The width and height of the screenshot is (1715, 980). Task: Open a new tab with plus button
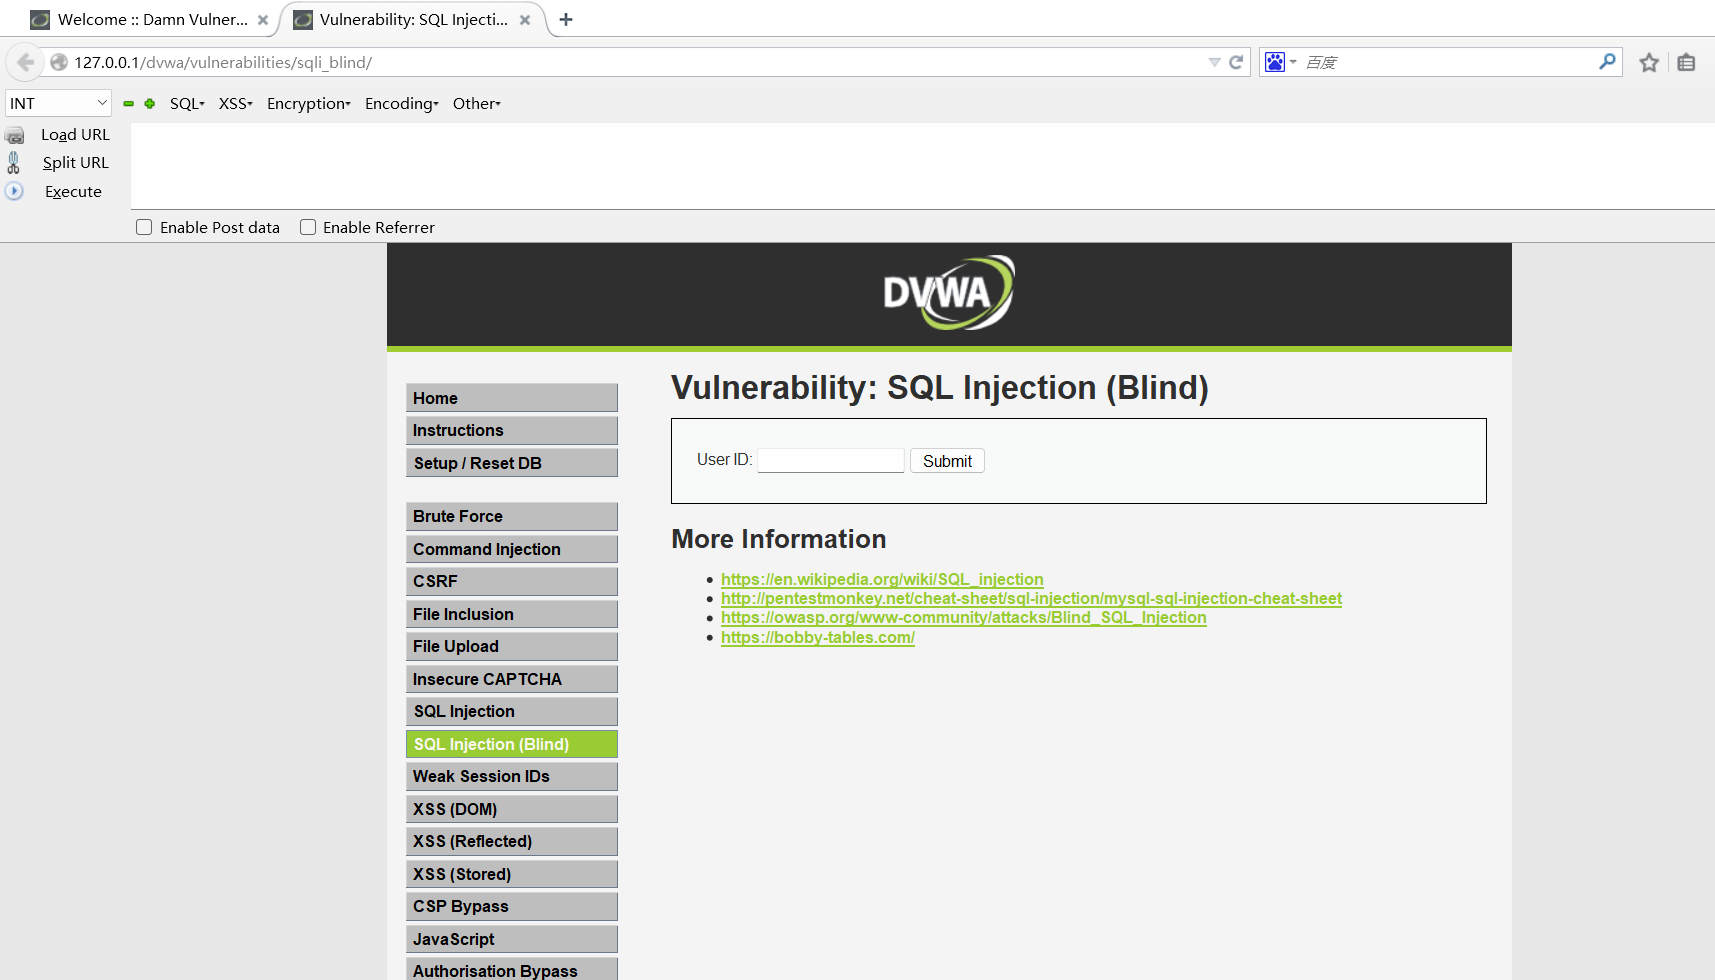point(566,19)
